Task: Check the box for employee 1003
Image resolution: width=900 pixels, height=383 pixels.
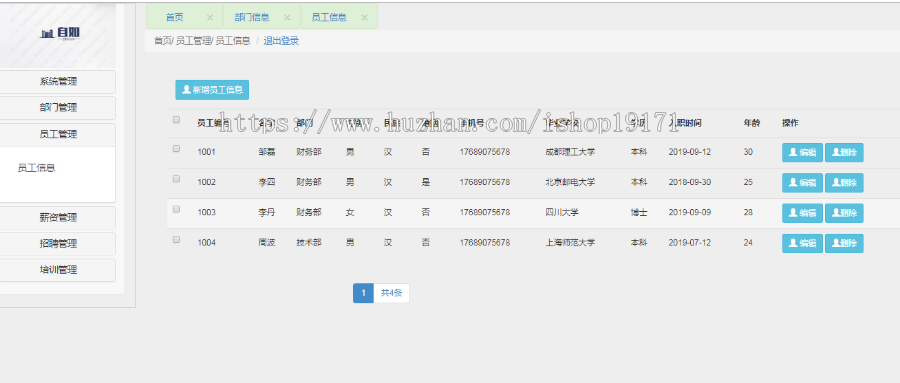Action: pyautogui.click(x=176, y=209)
